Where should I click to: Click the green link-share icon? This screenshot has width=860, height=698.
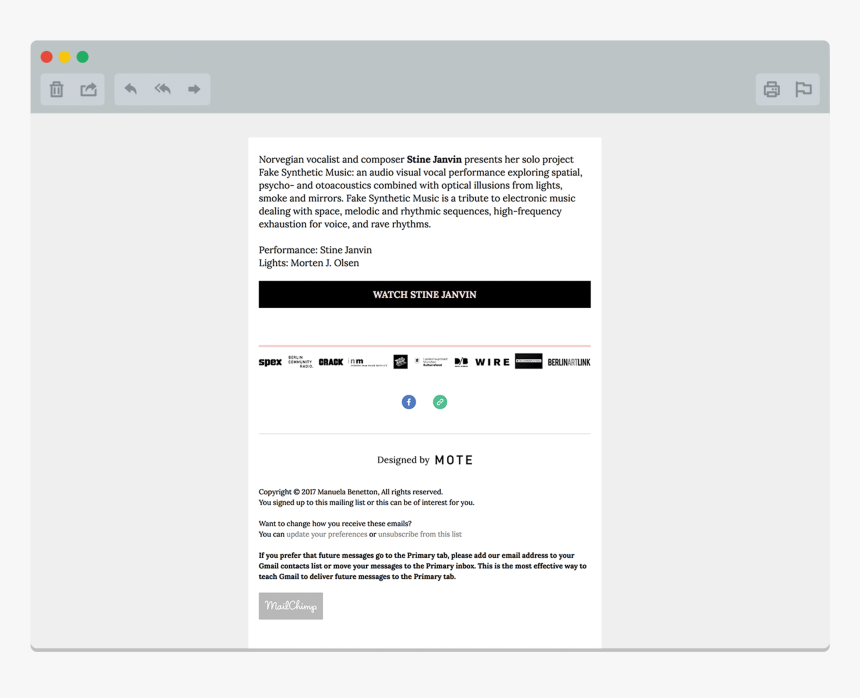[440, 401]
